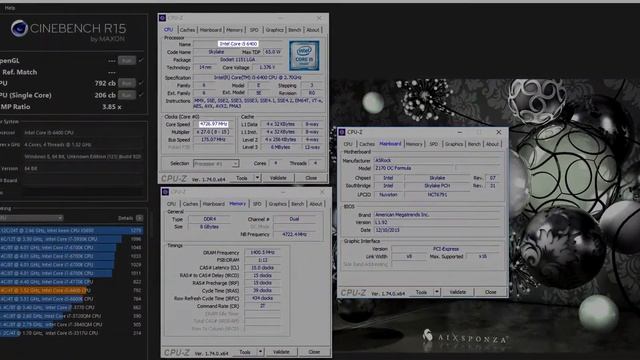Select Memory tab in Mainboard CPU-Z window
The image size is (640, 360).
(x=414, y=144)
